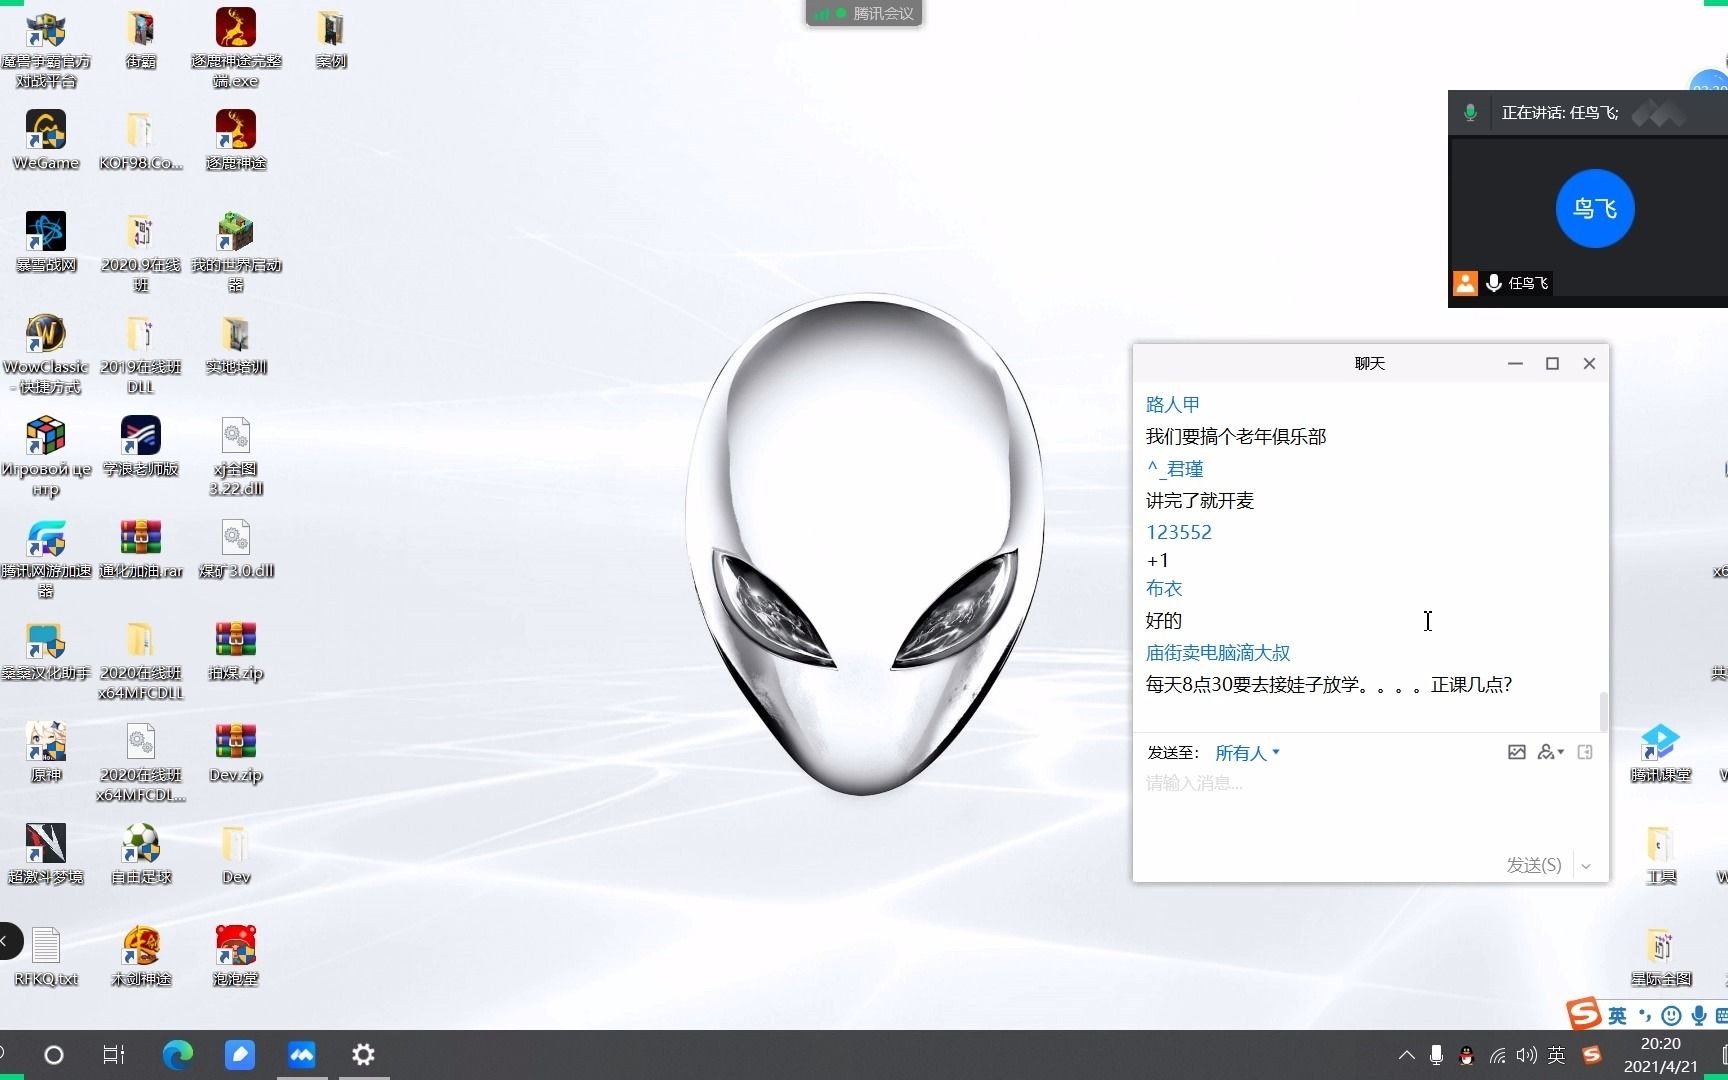Click Sogou emoji smiley icon

[x=1671, y=1016]
